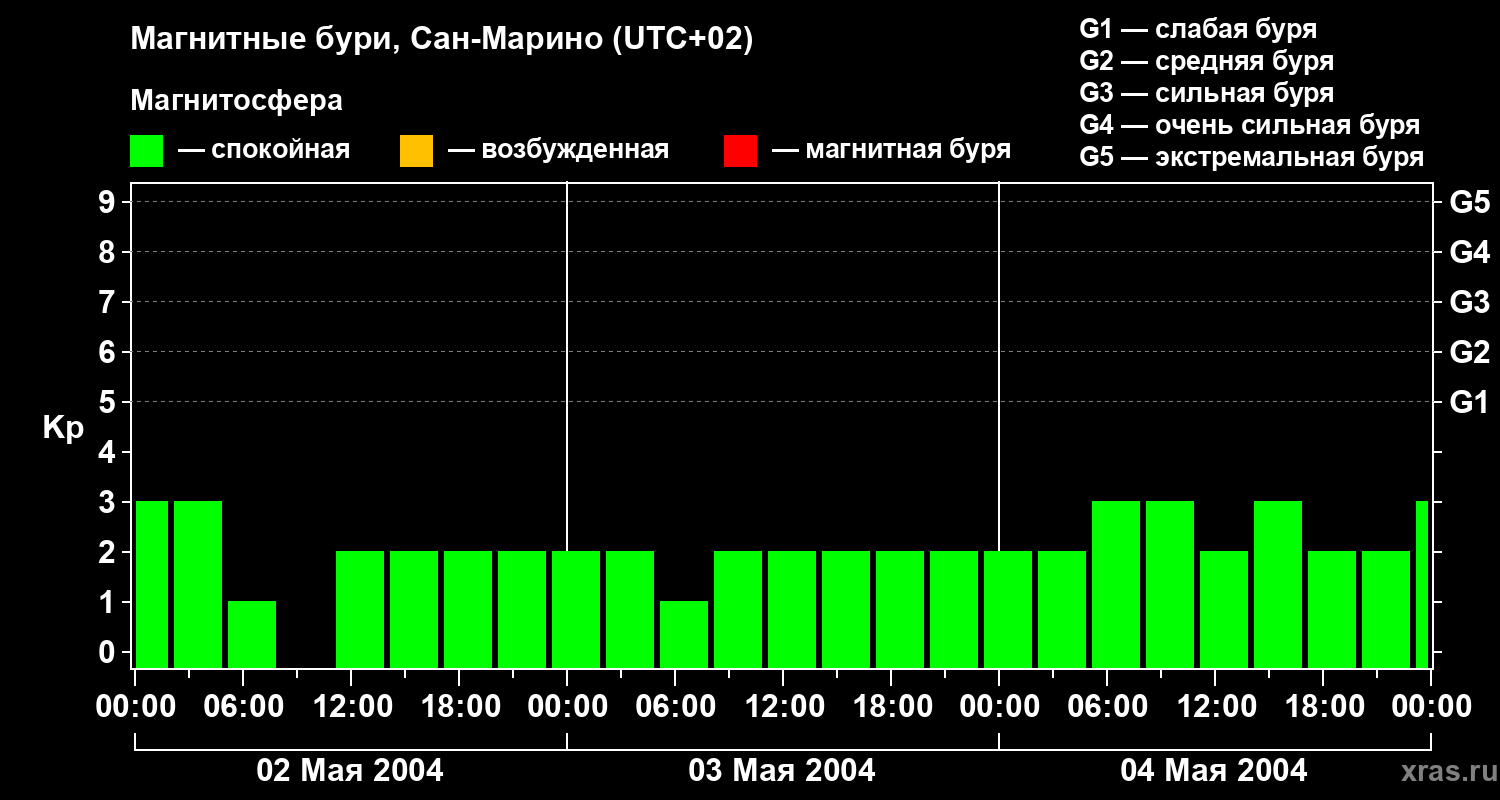Click the '18:00' time label above 03 Мая
Screen dimensions: 1500x800
[x=891, y=707]
